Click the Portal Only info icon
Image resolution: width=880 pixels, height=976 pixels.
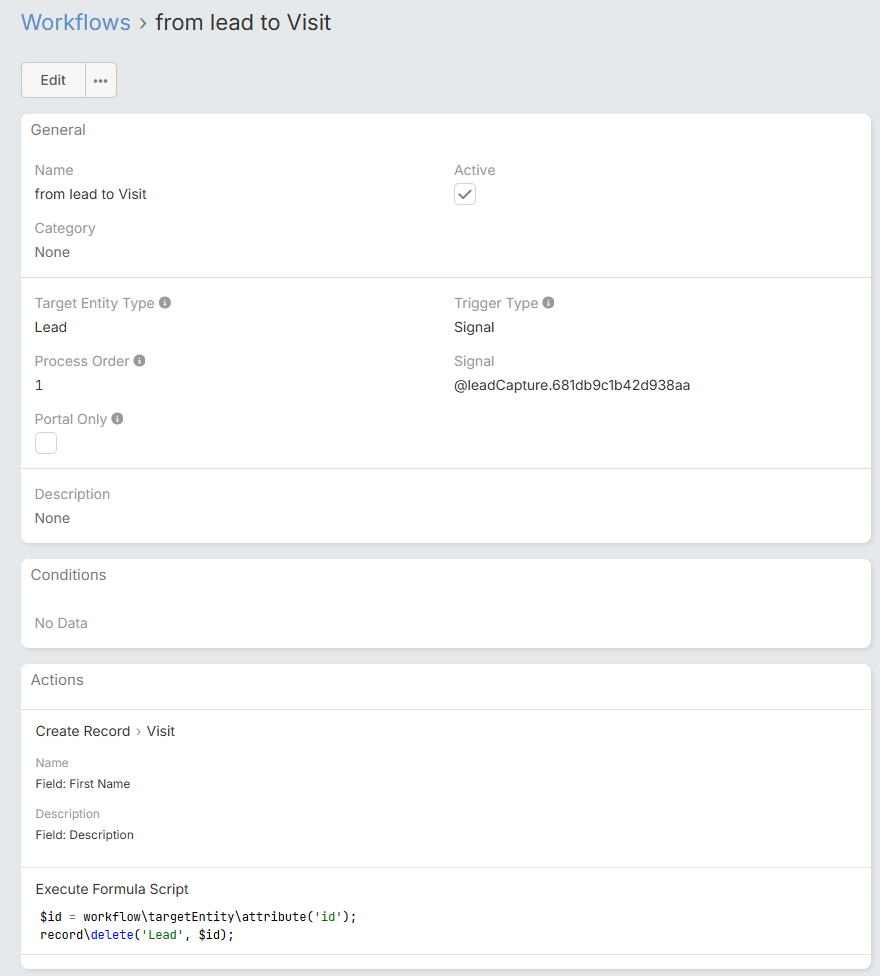[x=118, y=418]
